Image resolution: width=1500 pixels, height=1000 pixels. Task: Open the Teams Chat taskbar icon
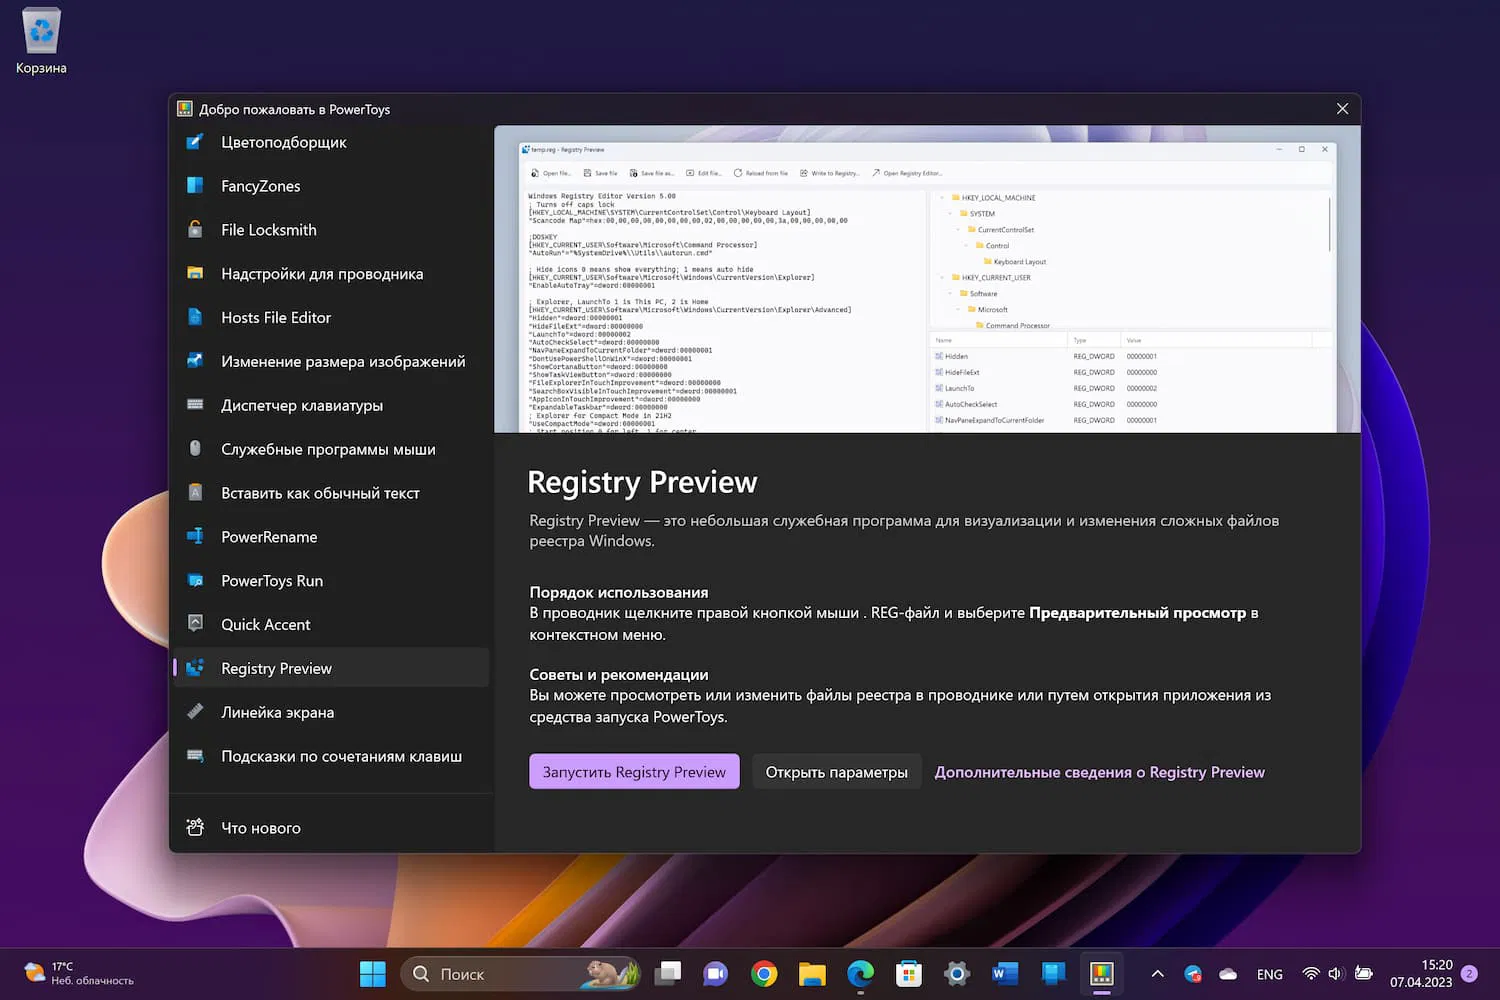coord(715,974)
